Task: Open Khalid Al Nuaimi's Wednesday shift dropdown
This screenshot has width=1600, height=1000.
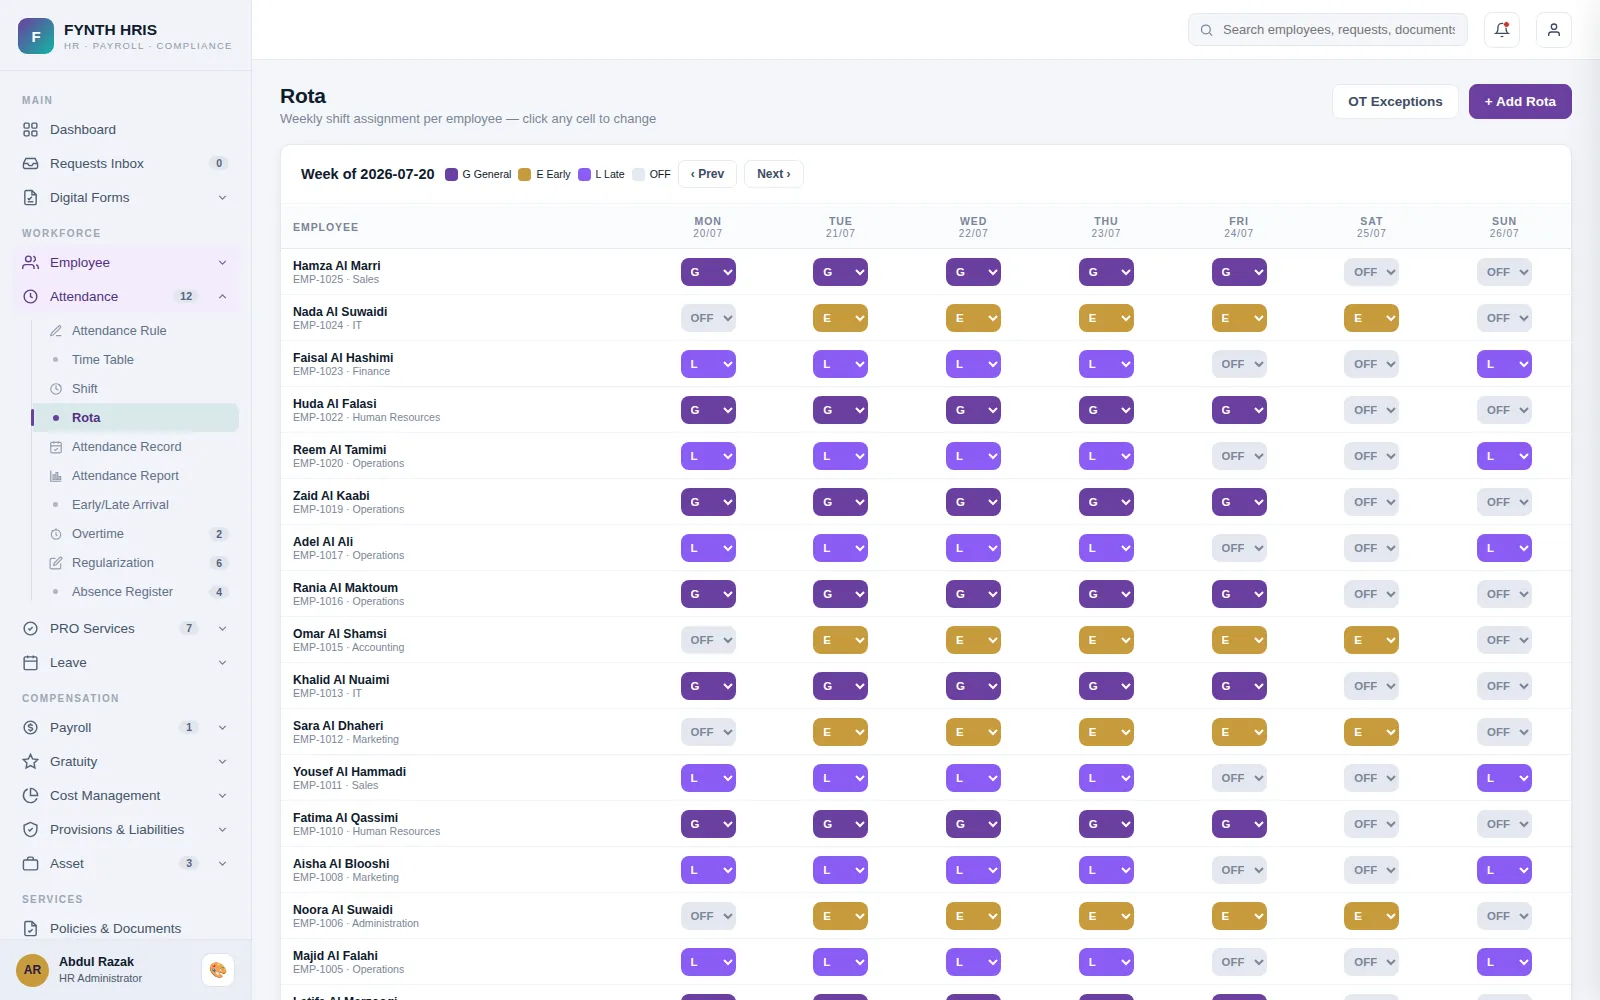Action: click(x=973, y=686)
